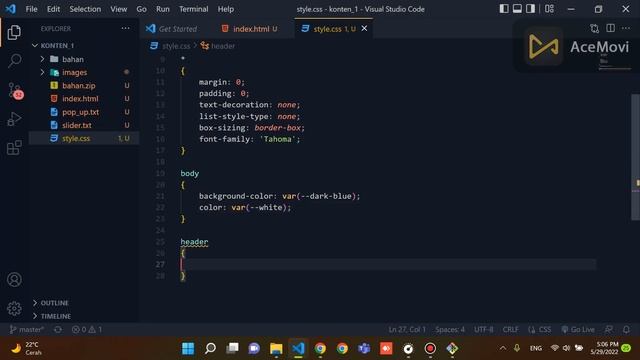Open Windows Start menu

point(188,348)
